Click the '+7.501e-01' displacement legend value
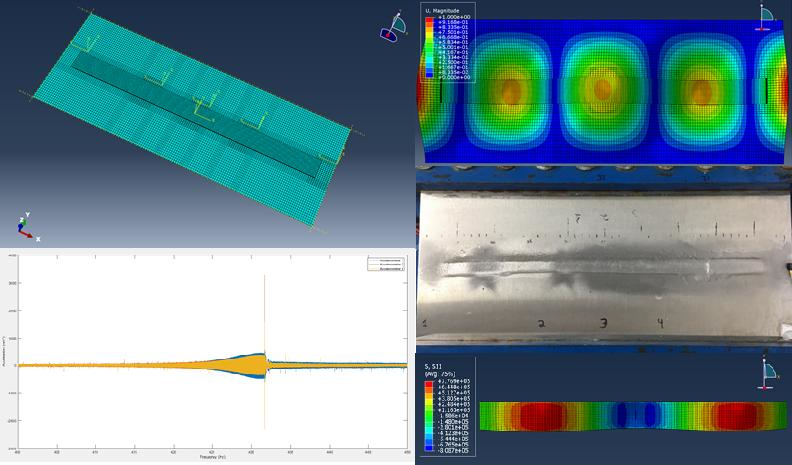The height and width of the screenshot is (465, 792). click(x=454, y=32)
